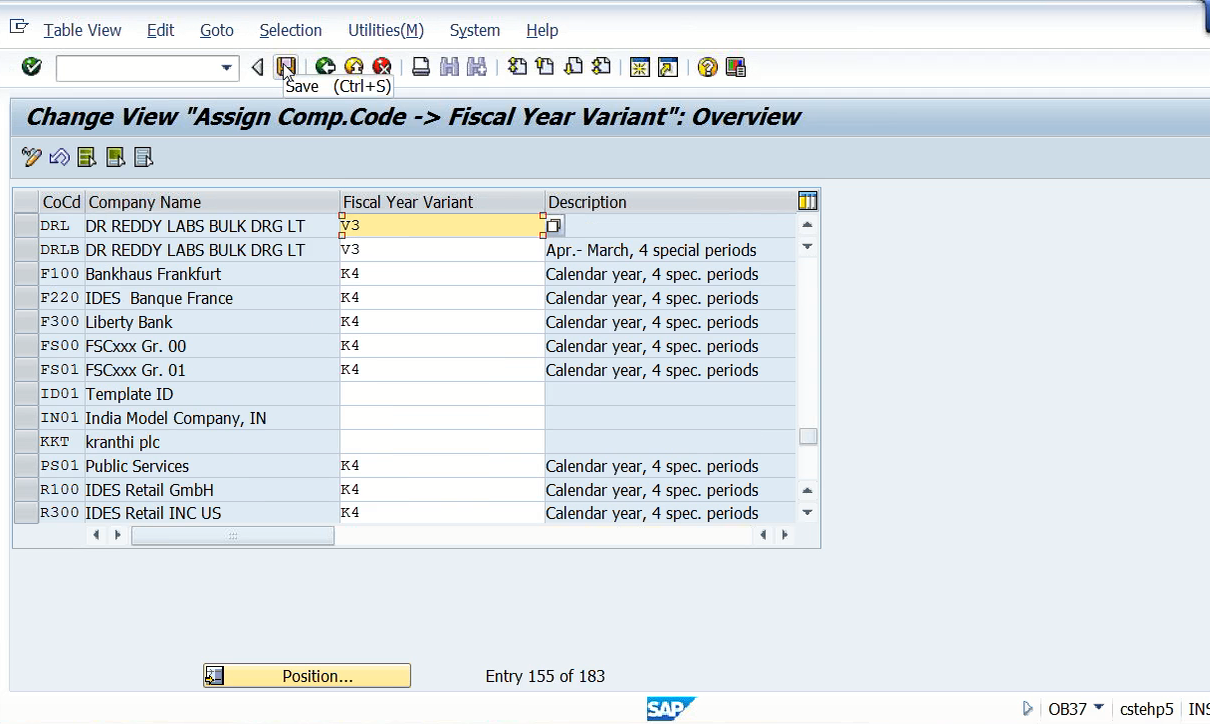Select row selector for ID01
Viewport: 1210px width, 724px height.
26,394
